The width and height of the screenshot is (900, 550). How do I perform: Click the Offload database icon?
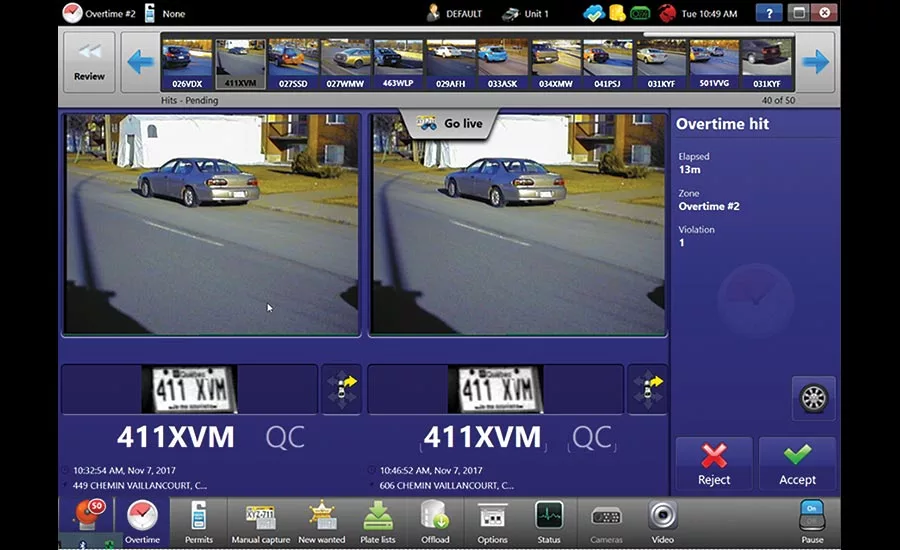click(435, 521)
